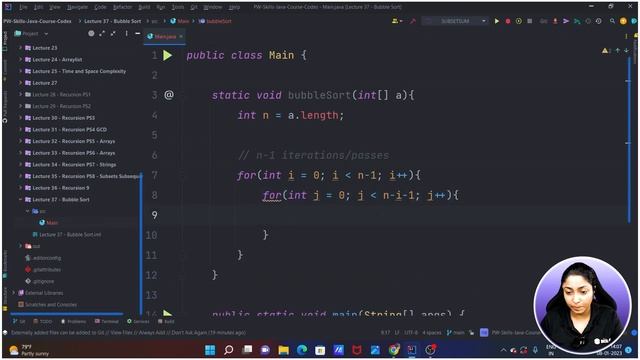
Task: Open TODO tool window tab
Action: pyautogui.click(x=43, y=321)
